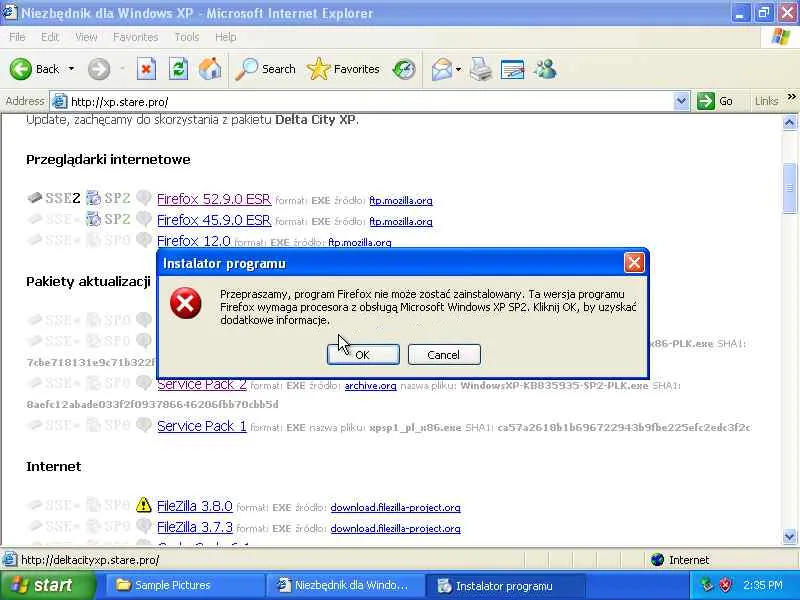Image resolution: width=800 pixels, height=600 pixels.
Task: Open the Service Pack 1 link
Action: 202,426
